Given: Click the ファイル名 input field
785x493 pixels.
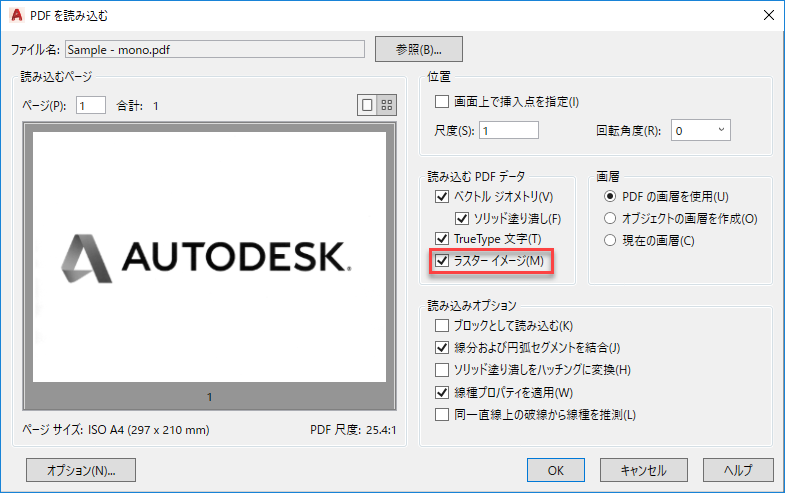Looking at the screenshot, I should tap(215, 49).
